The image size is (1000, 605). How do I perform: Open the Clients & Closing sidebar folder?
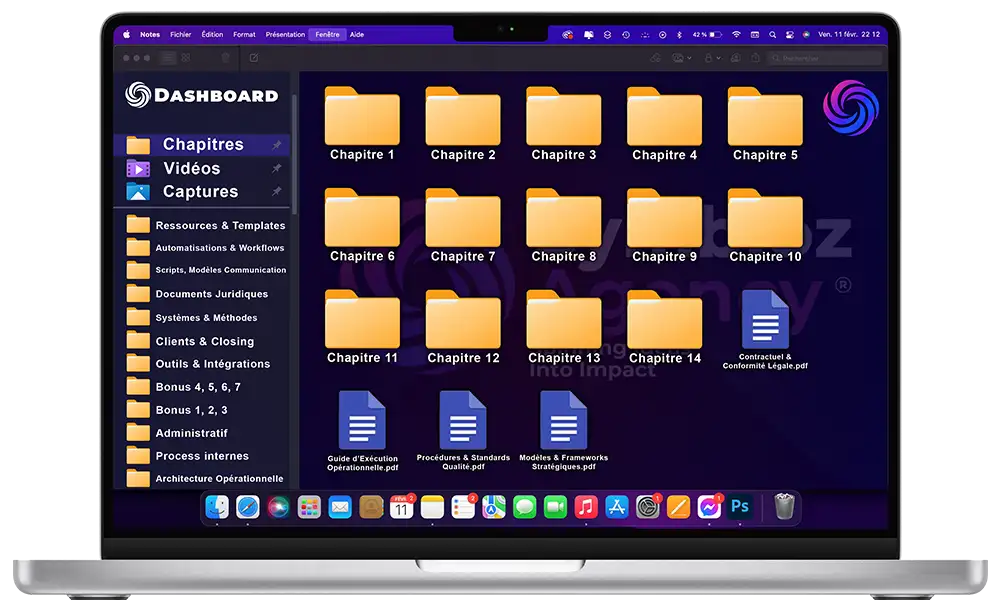click(x=204, y=341)
